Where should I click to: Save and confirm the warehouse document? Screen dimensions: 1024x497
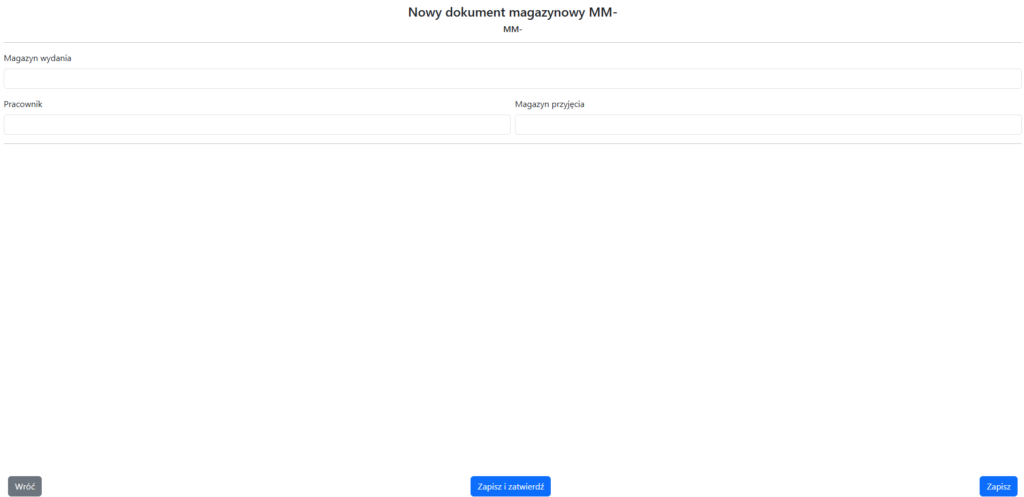click(510, 487)
